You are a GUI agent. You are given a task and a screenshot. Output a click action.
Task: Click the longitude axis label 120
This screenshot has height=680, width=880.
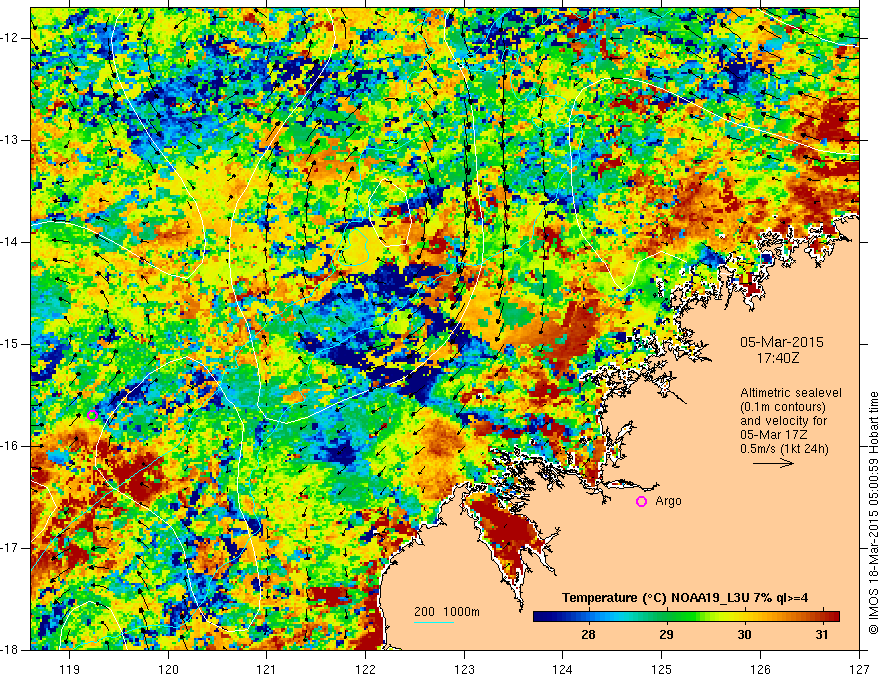[x=168, y=669]
